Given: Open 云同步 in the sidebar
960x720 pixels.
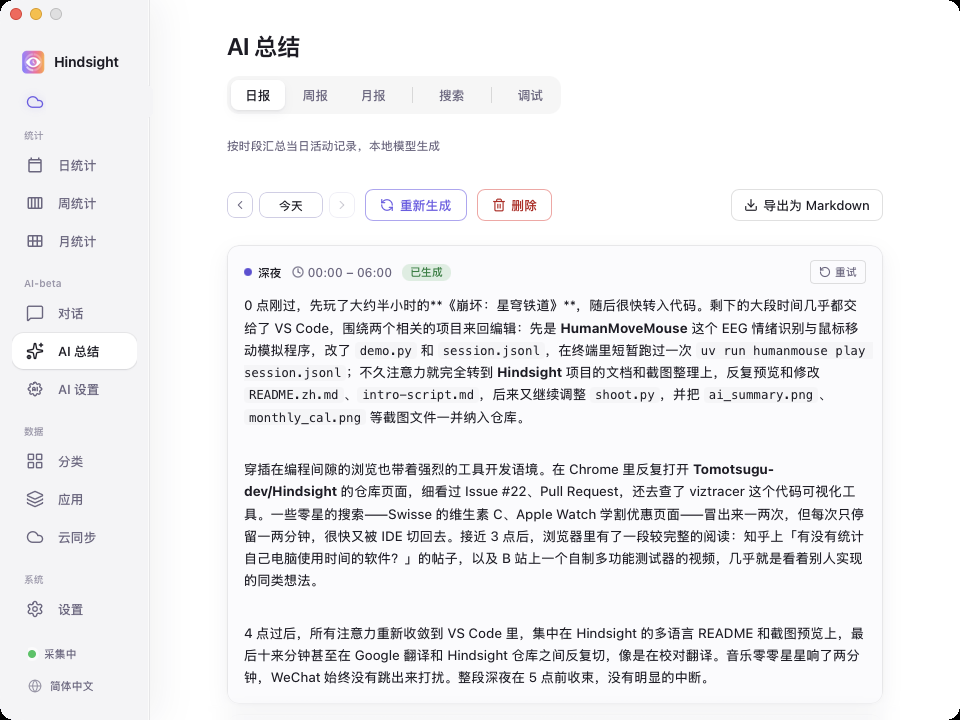Looking at the screenshot, I should pyautogui.click(x=75, y=537).
